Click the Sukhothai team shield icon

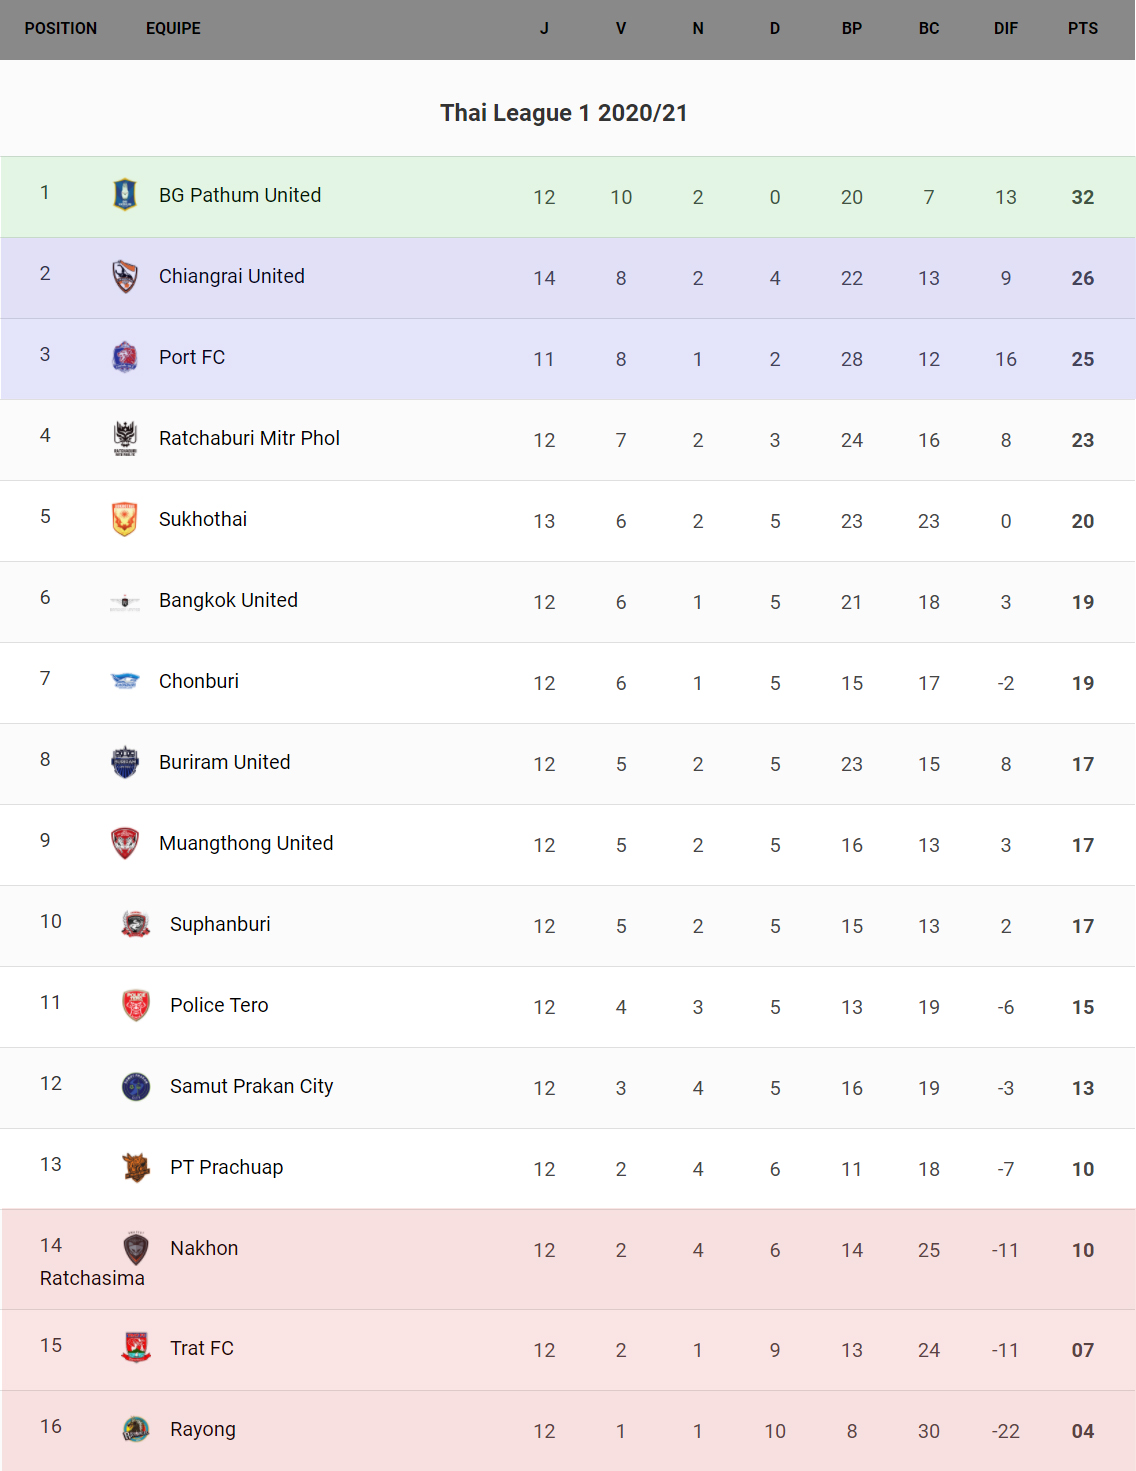124,519
